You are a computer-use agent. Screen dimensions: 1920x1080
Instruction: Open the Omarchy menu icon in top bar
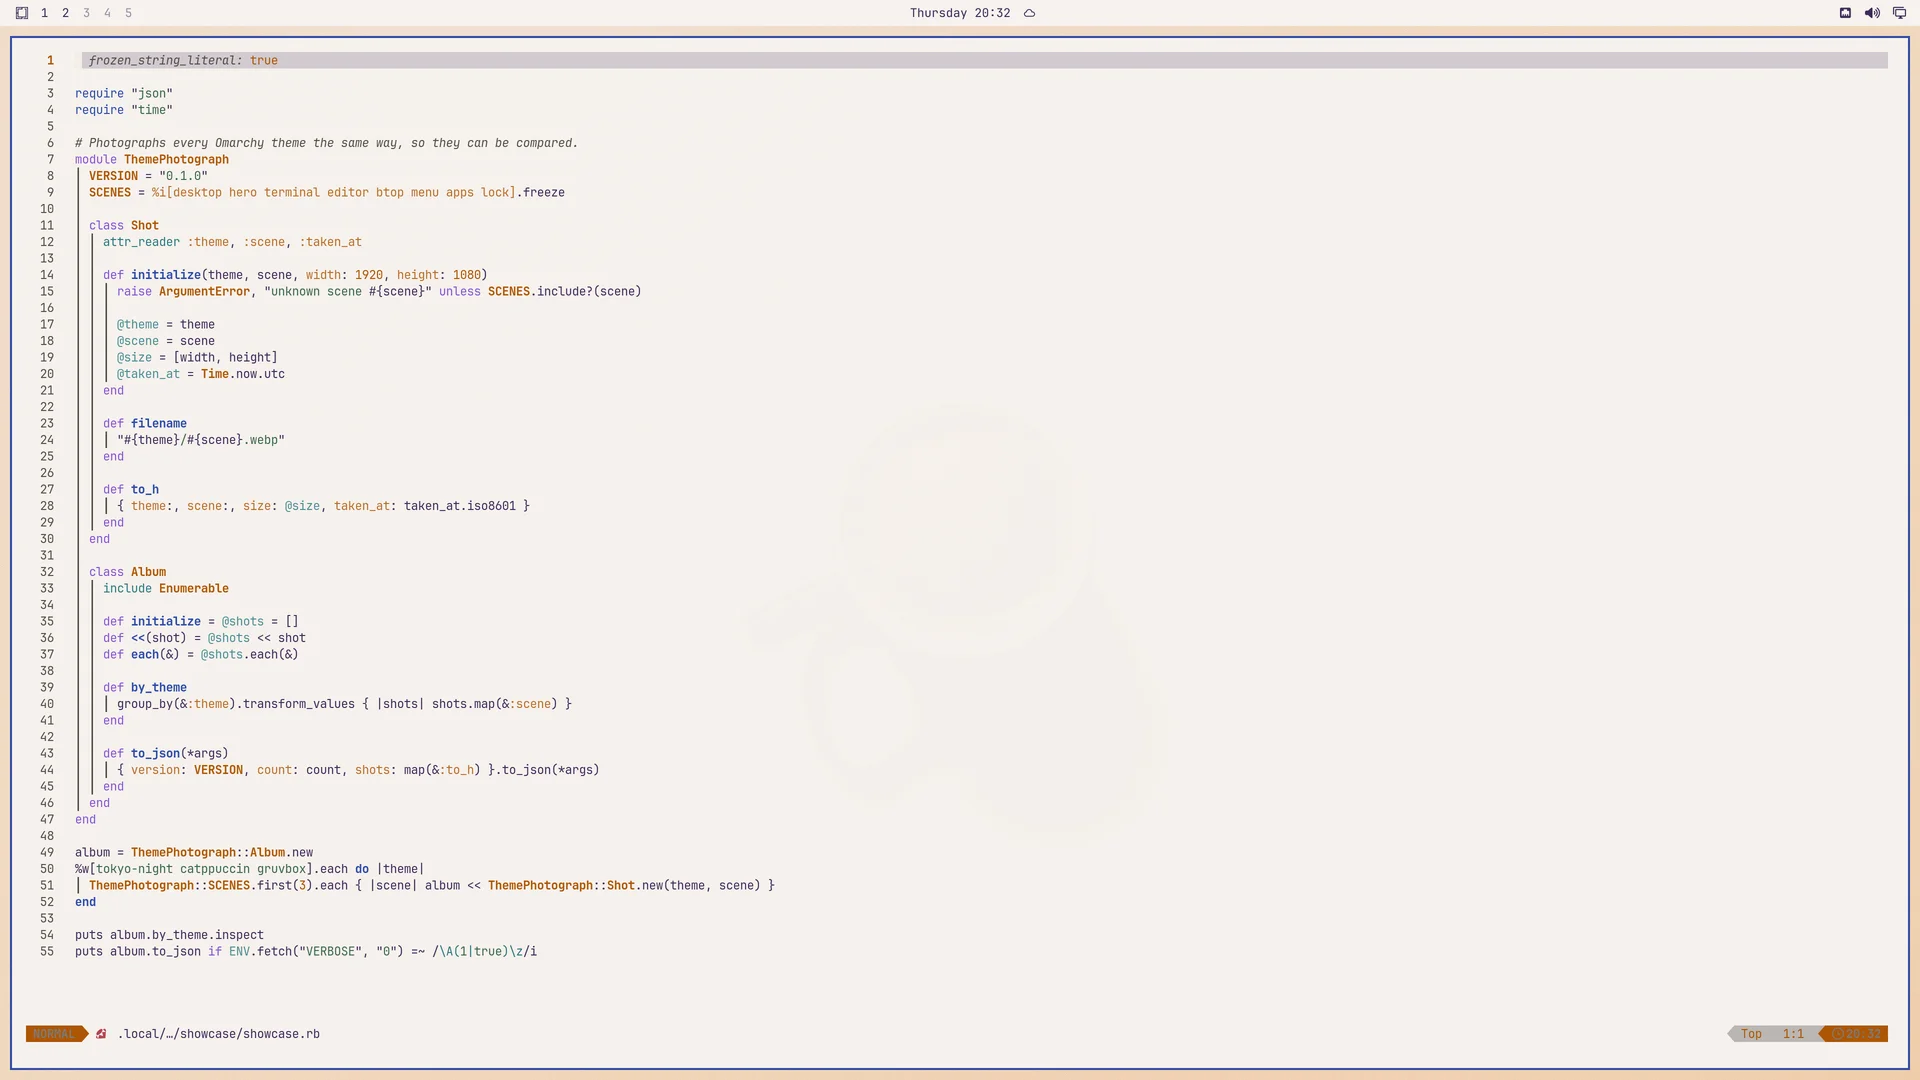coord(22,13)
